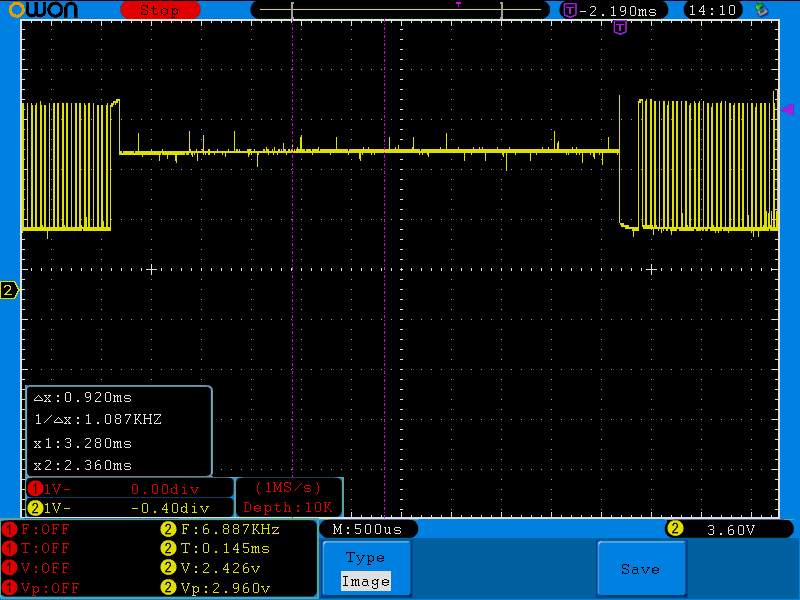Click the yellow trigger source badge beside 3.60V
Image resolution: width=800 pixels, height=600 pixels.
tap(674, 529)
